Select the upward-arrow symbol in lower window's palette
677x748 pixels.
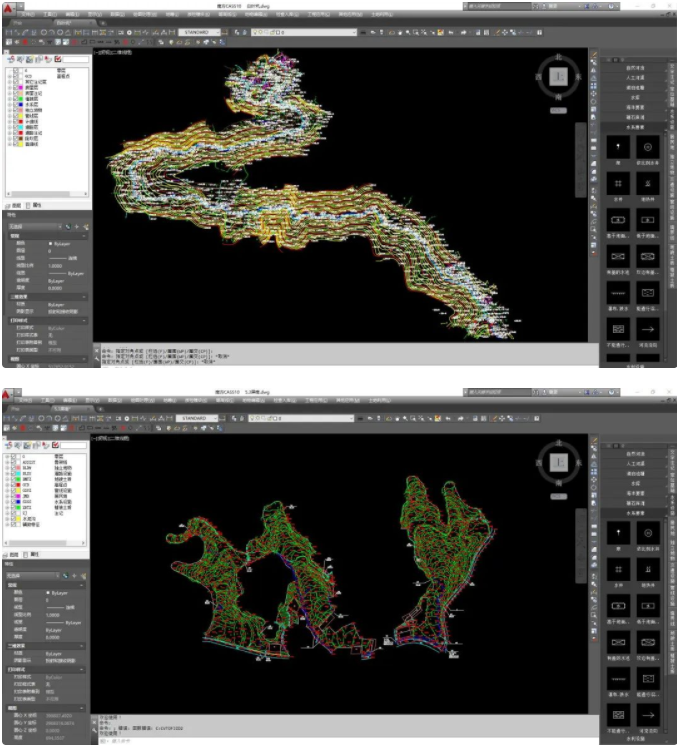point(619,535)
